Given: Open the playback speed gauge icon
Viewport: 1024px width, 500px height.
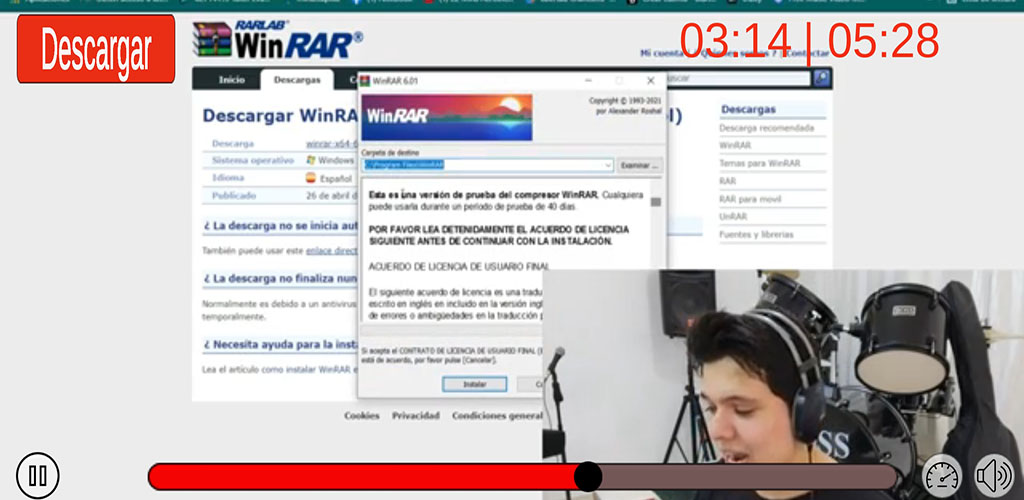Looking at the screenshot, I should (942, 476).
